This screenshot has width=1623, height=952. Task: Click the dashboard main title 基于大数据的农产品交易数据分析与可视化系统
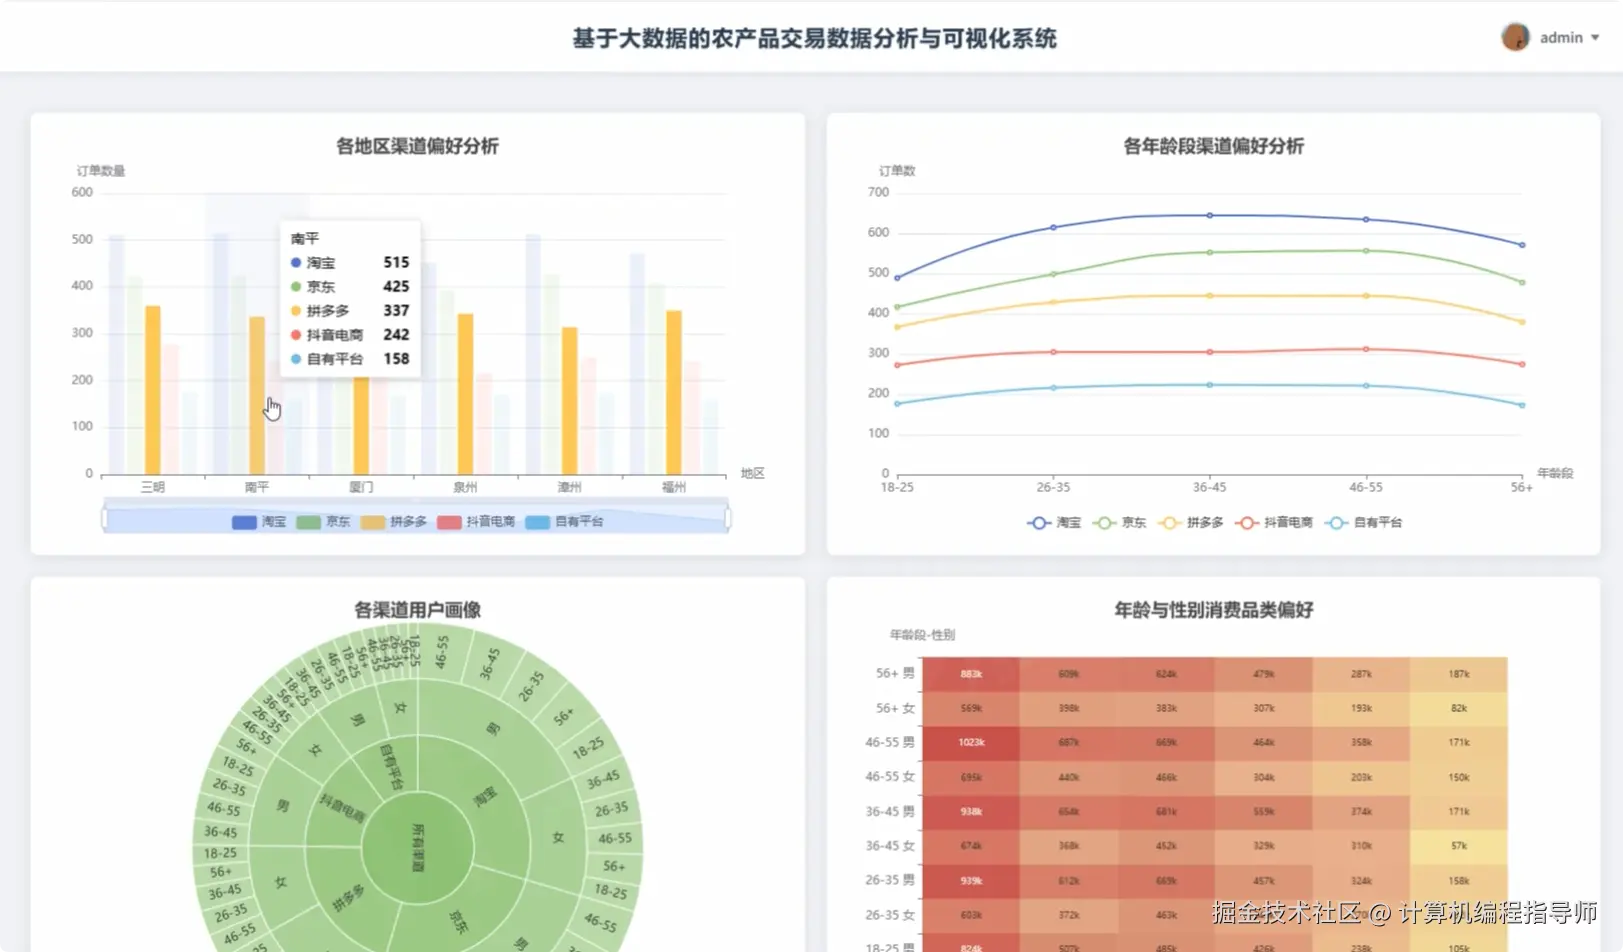point(814,38)
